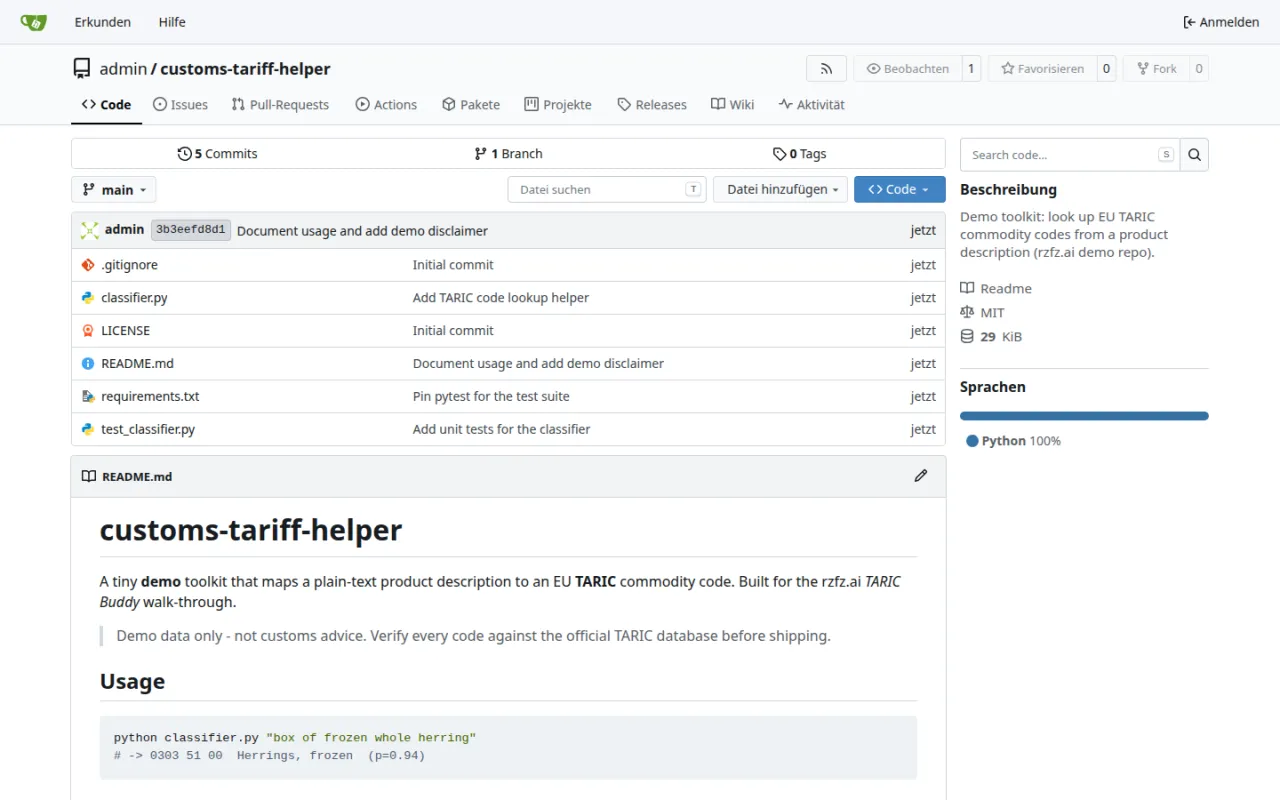Image resolution: width=1280 pixels, height=800 pixels.
Task: Click the fork count next to Fork
Action: [1199, 69]
